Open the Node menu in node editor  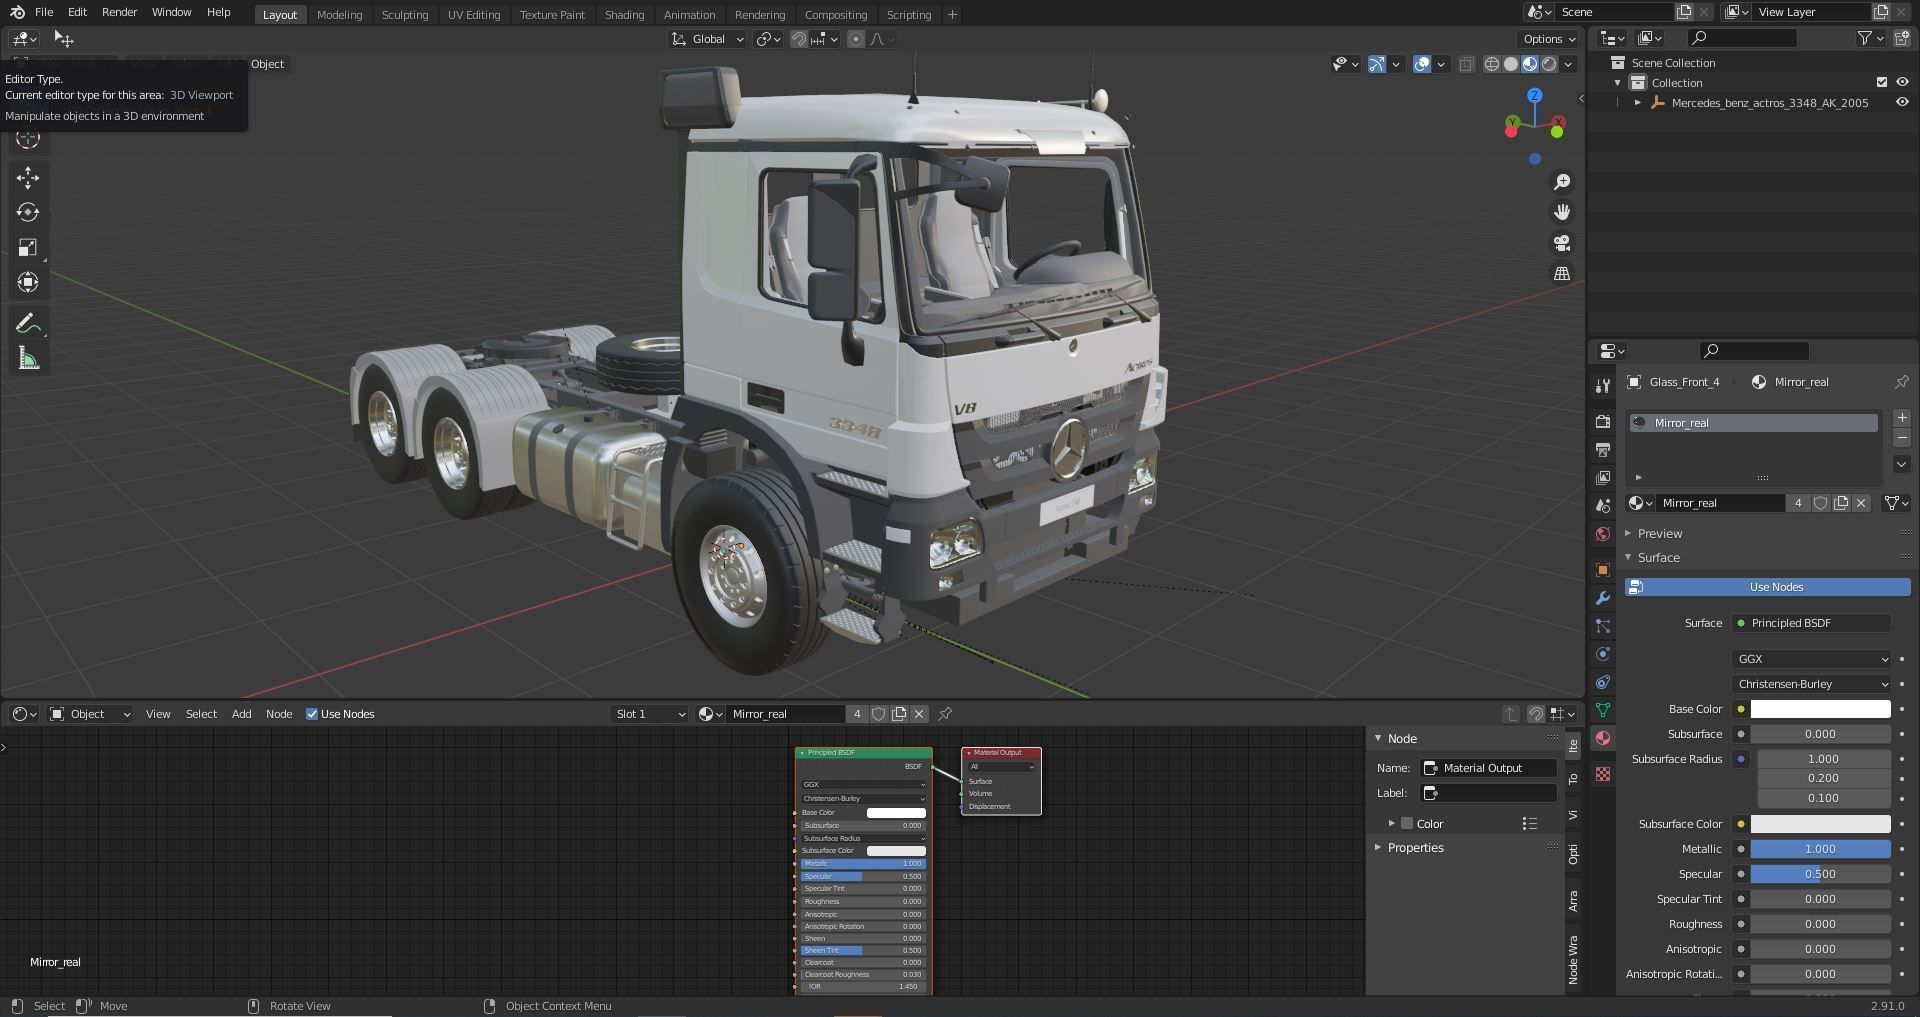pos(279,714)
